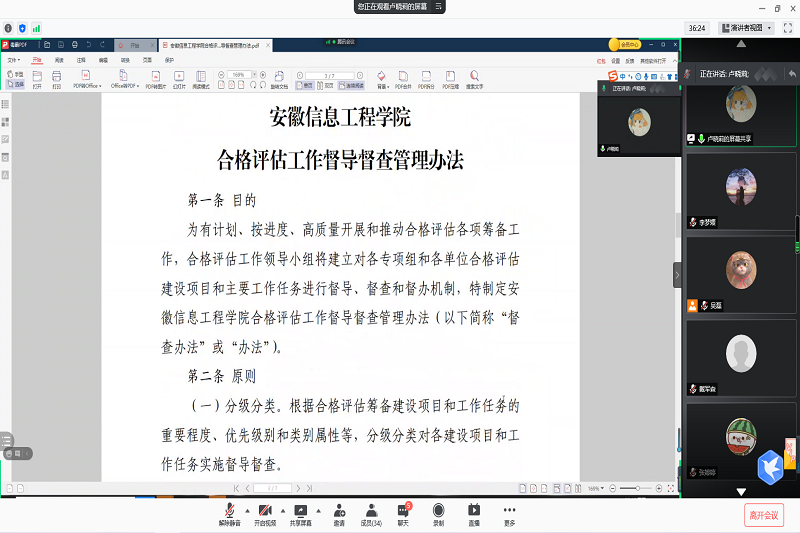Click the red 离开会议 button
The image size is (800, 533).
[763, 515]
